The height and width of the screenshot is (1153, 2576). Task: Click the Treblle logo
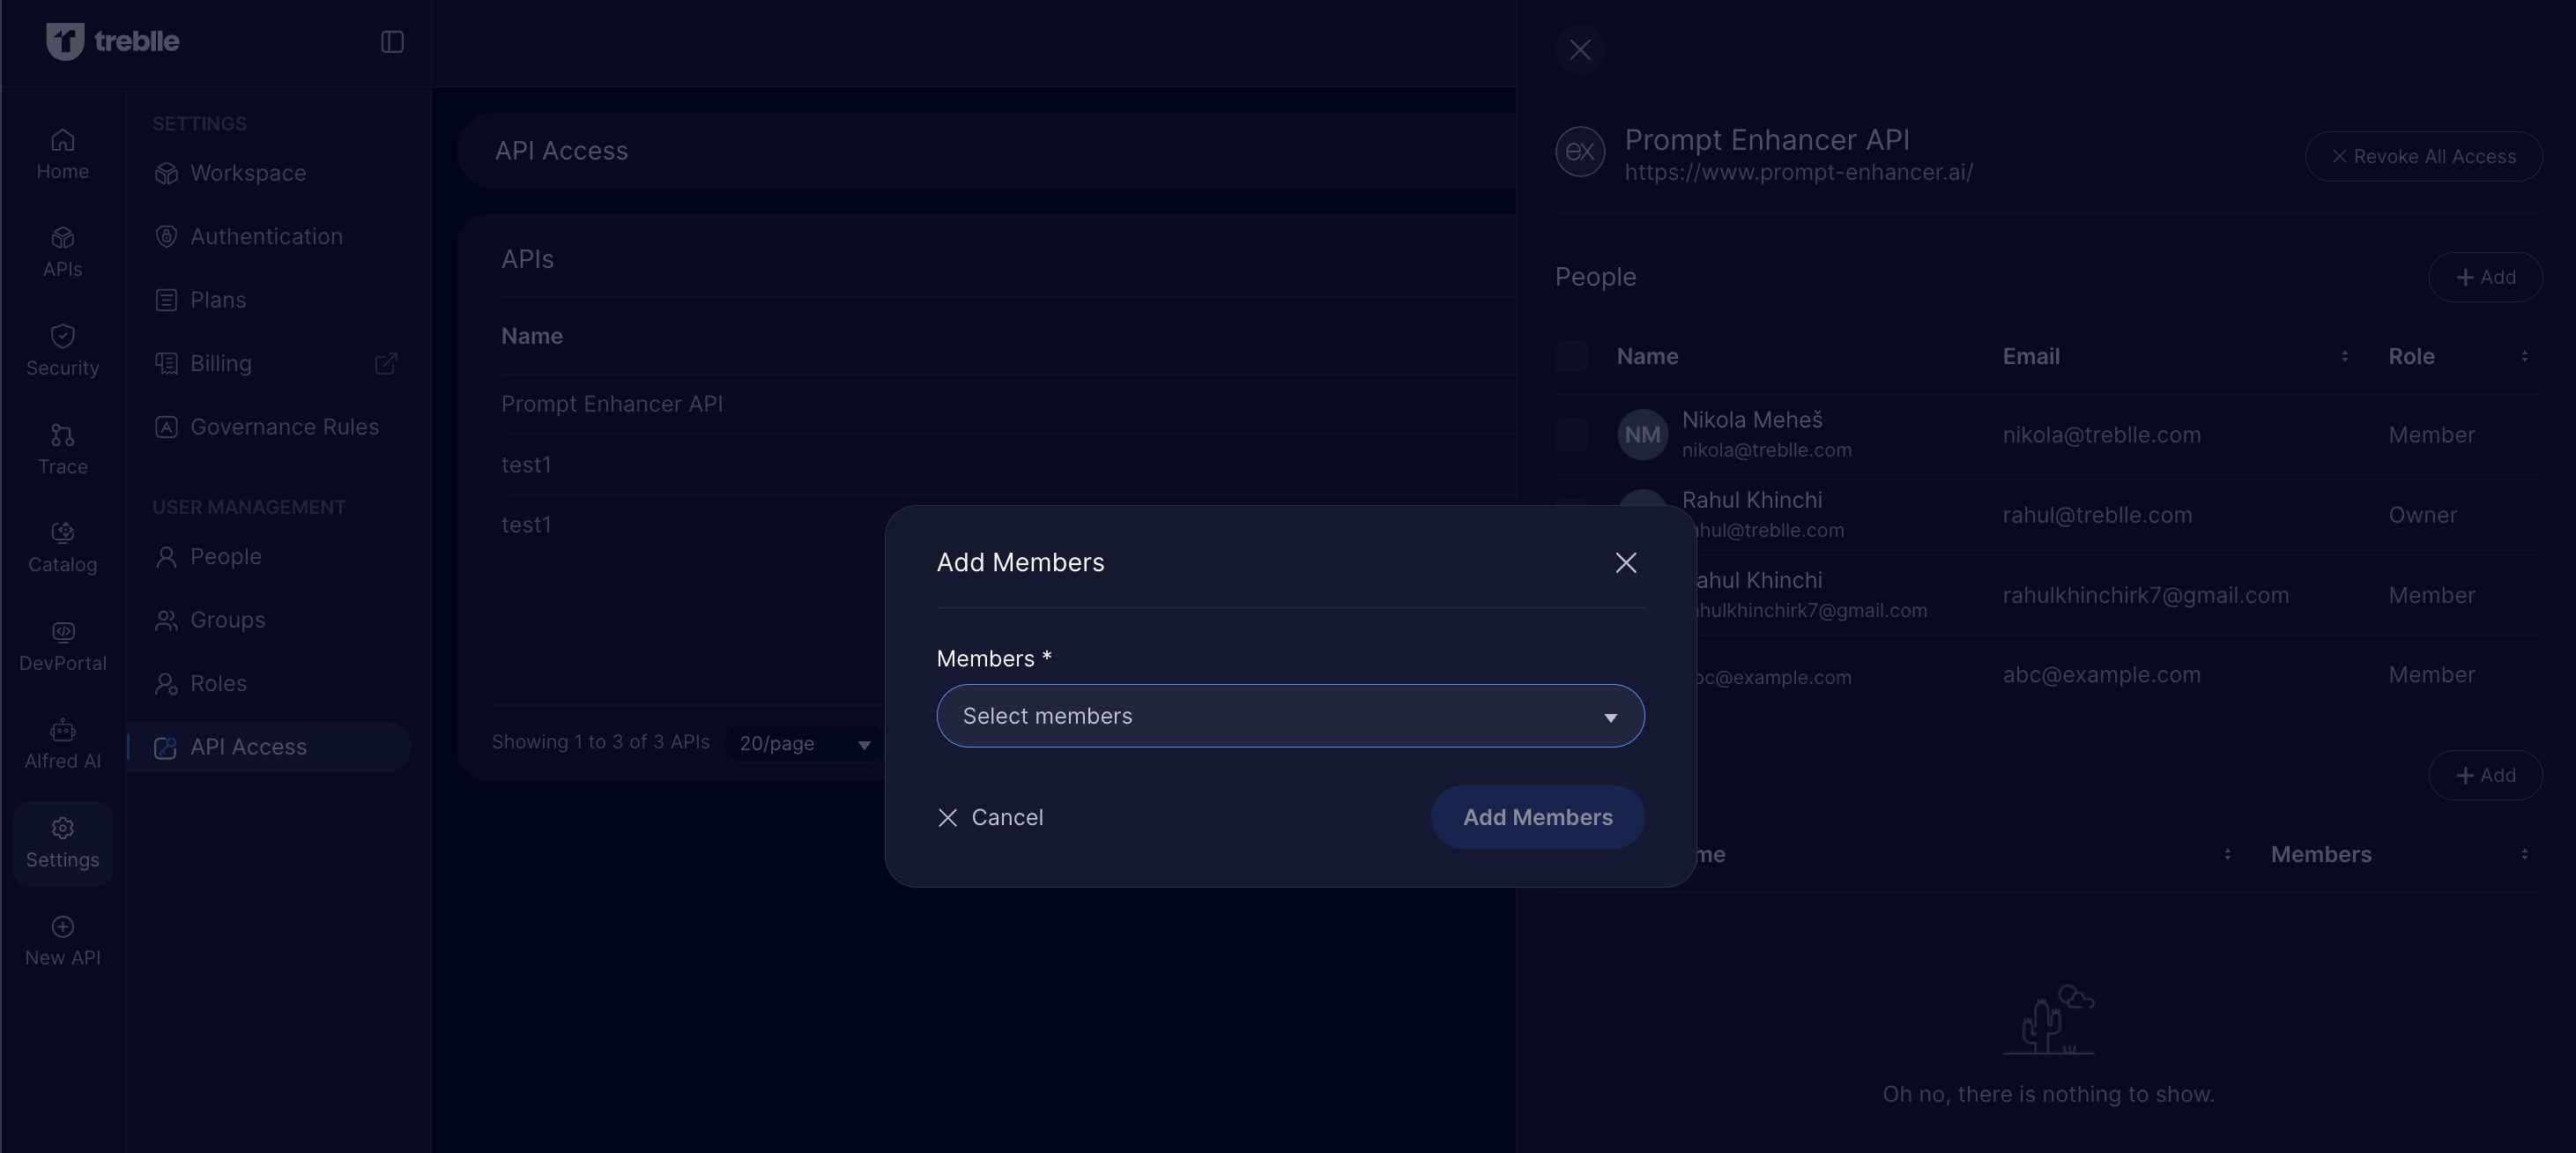coord(113,41)
